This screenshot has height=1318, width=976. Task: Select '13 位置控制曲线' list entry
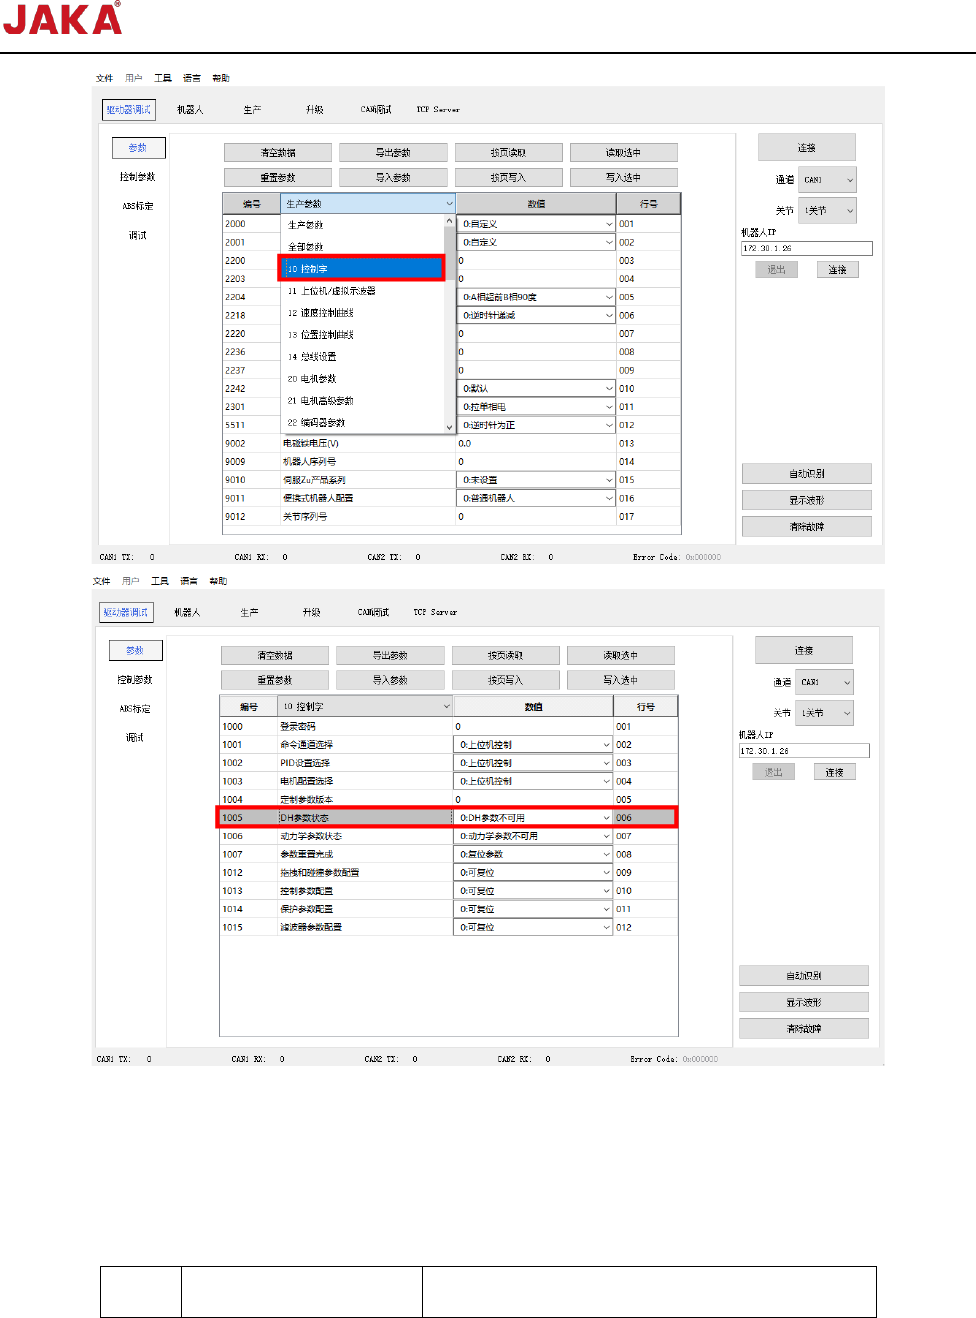[x=361, y=335]
